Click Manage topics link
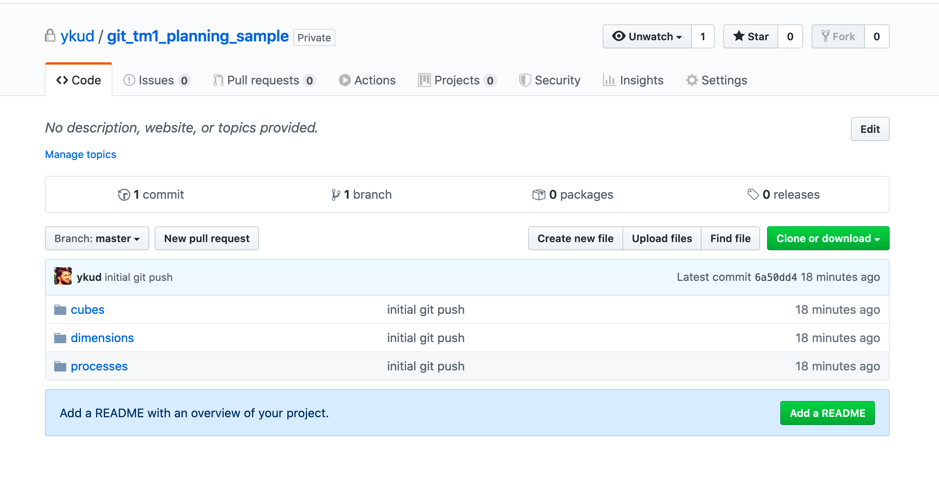The width and height of the screenshot is (939, 477). point(80,154)
